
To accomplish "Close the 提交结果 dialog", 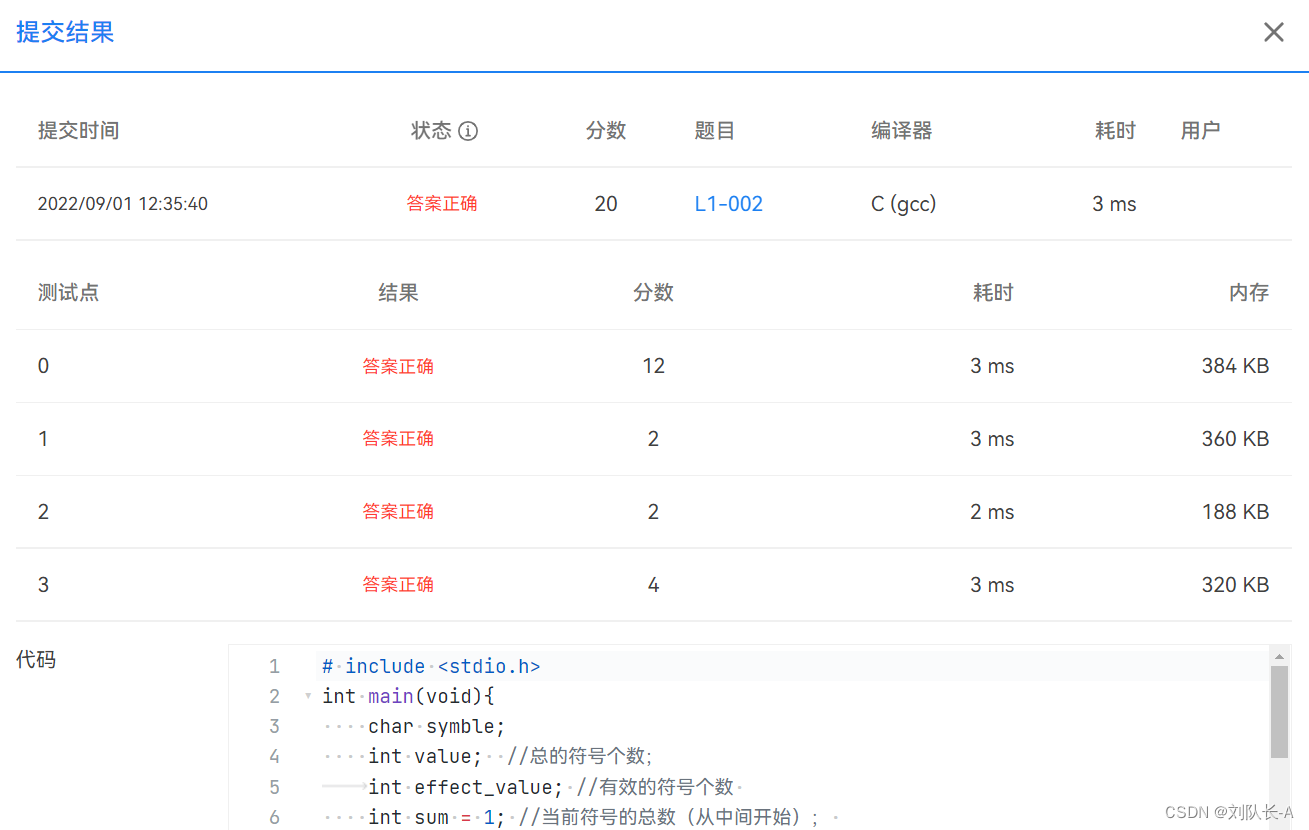I will pyautogui.click(x=1273, y=31).
